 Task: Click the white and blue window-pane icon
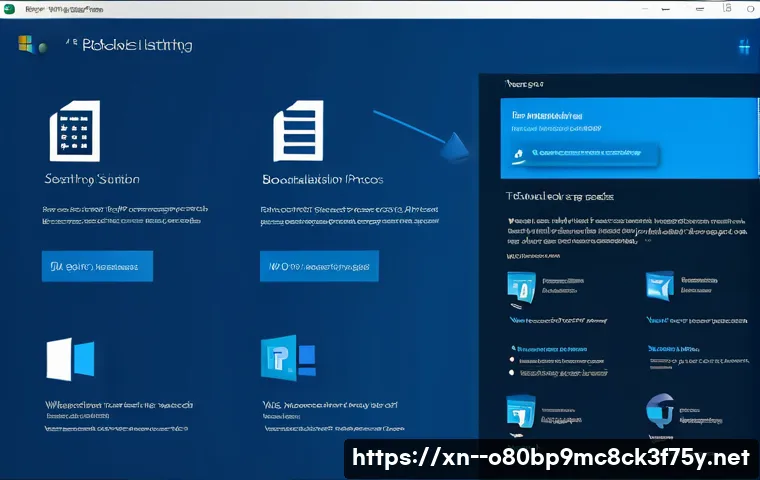click(70, 359)
